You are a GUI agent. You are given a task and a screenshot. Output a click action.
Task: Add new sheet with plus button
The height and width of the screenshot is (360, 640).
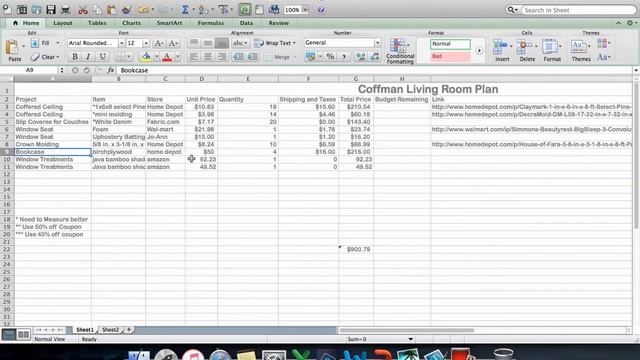click(x=129, y=330)
